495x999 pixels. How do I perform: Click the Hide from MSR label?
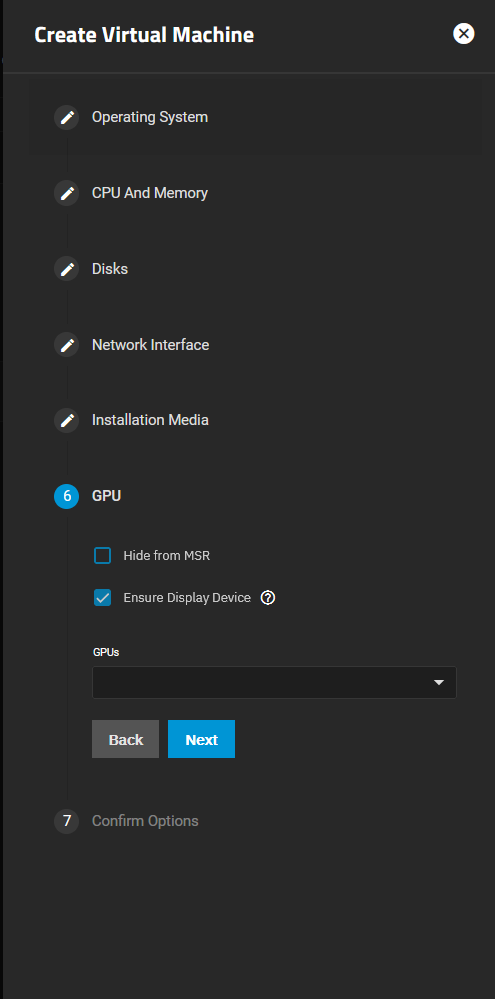pyautogui.click(x=167, y=556)
